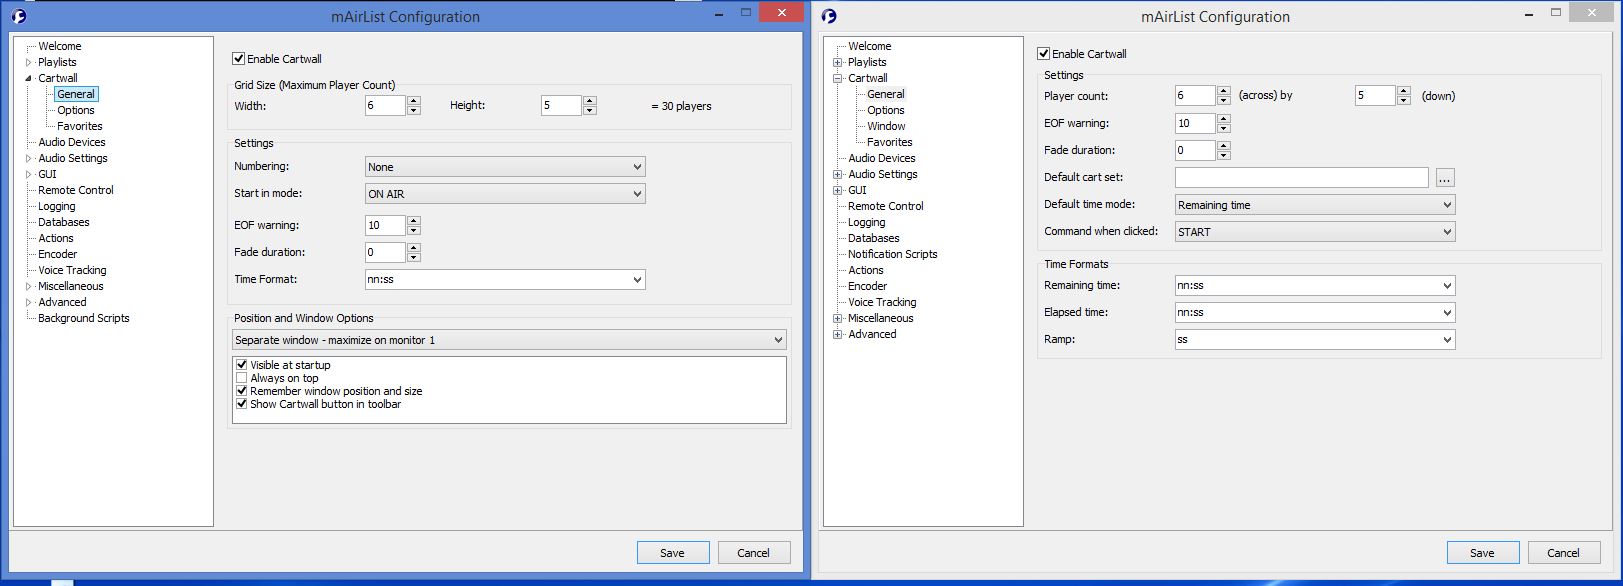Click Fade duration field in right window
This screenshot has width=1623, height=586.
click(1195, 151)
